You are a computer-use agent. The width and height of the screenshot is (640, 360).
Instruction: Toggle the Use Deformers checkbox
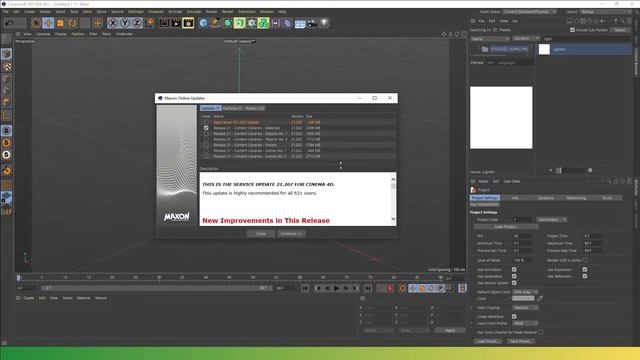(x=584, y=276)
